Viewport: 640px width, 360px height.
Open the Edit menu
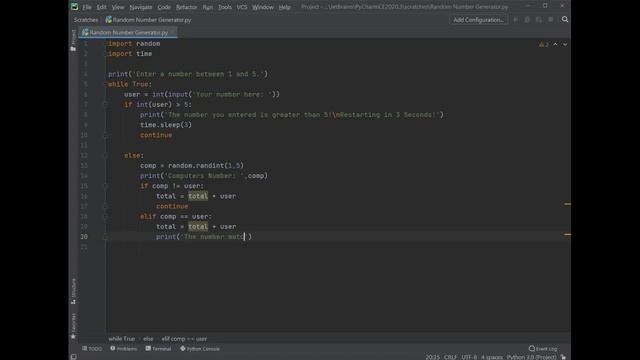coord(101,7)
